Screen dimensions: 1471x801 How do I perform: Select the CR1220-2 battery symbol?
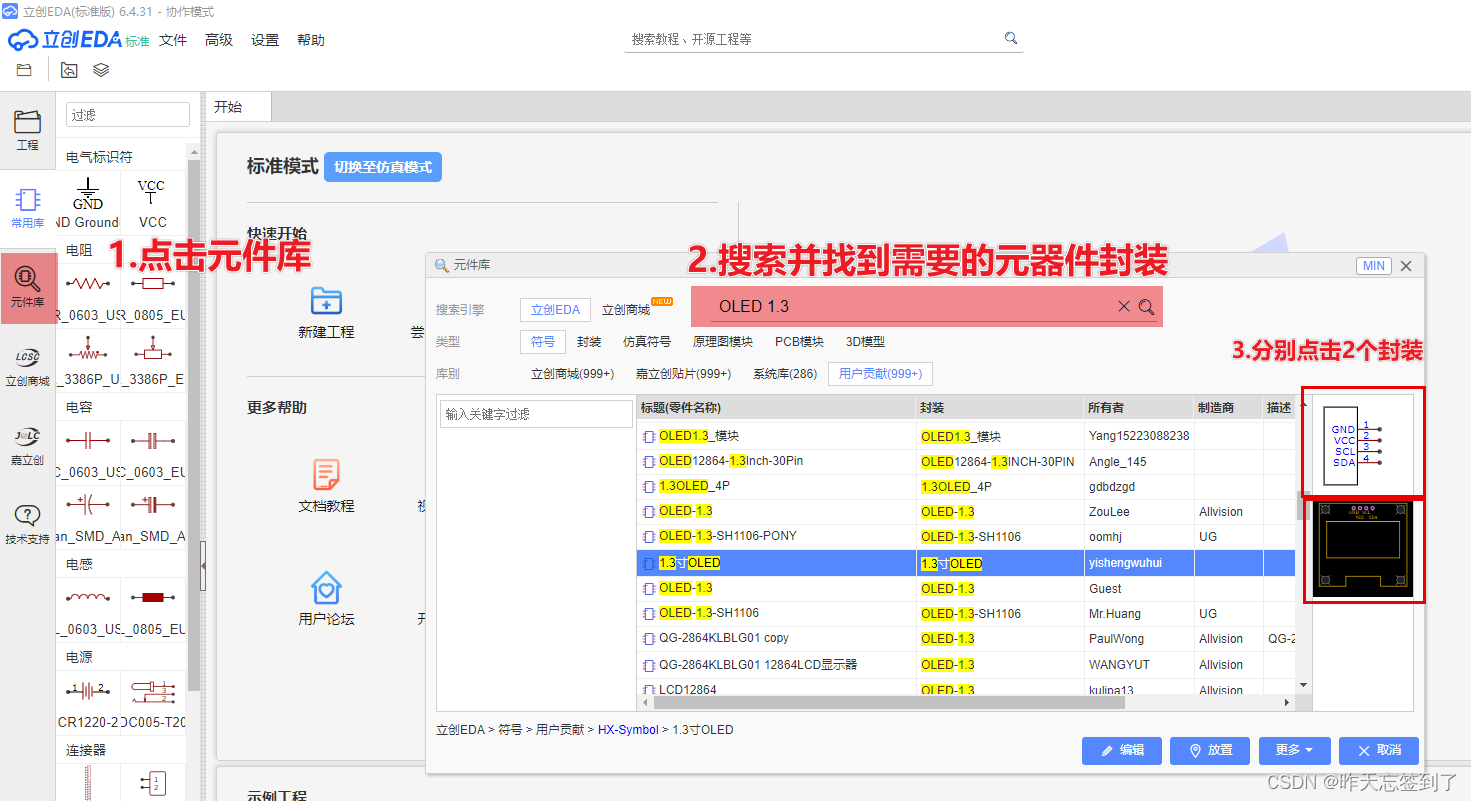point(88,702)
